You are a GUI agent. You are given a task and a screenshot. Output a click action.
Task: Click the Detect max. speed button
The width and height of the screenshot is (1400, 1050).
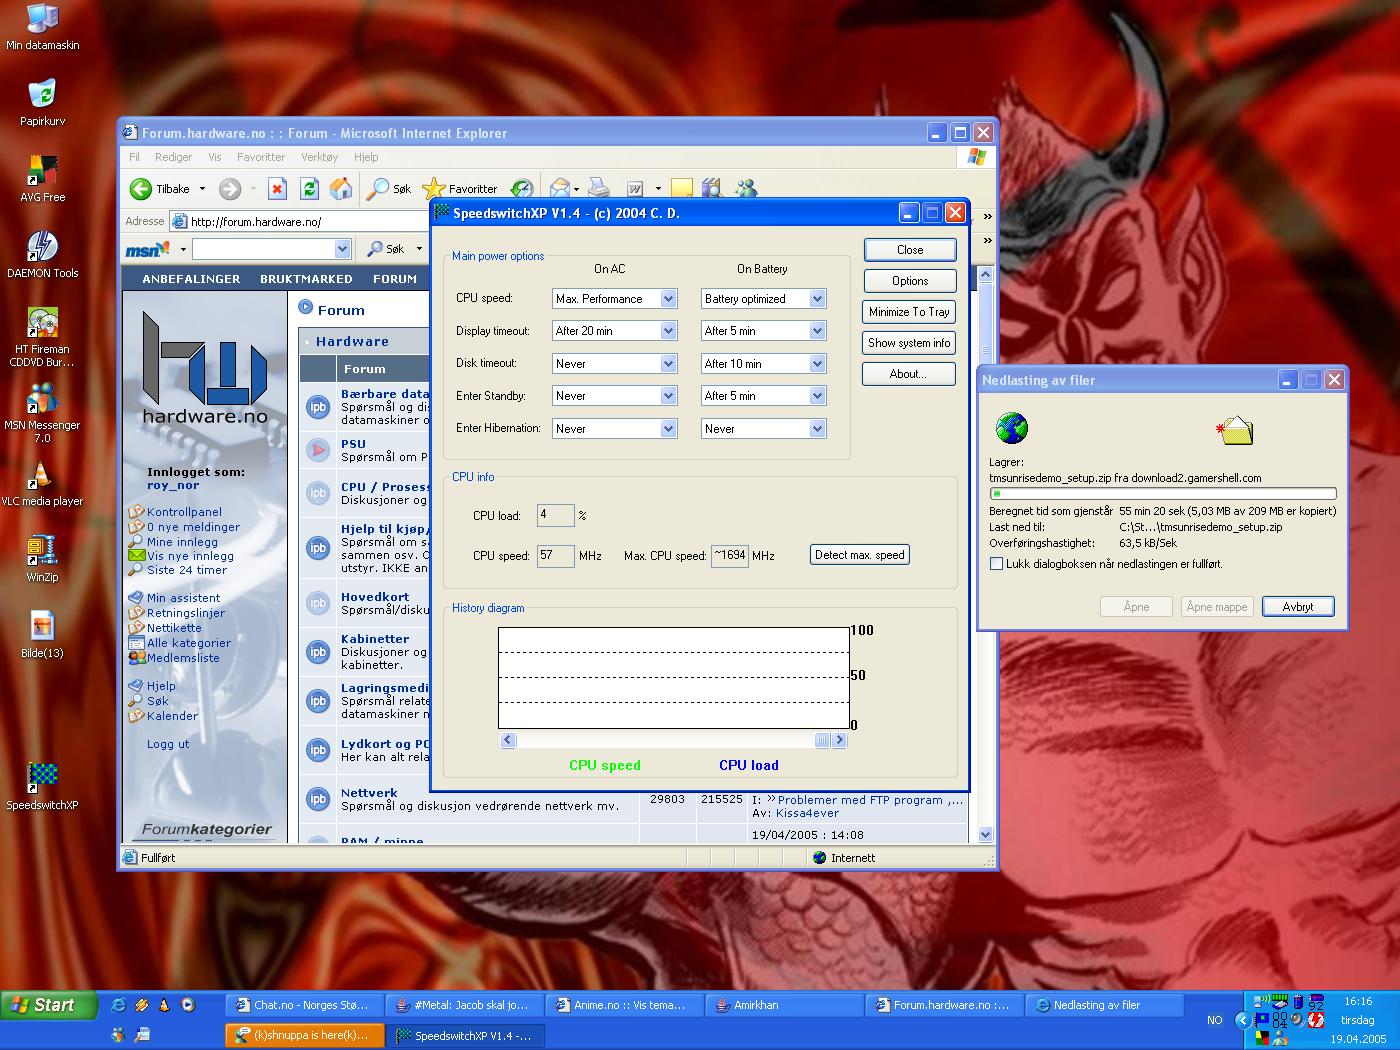(x=859, y=555)
